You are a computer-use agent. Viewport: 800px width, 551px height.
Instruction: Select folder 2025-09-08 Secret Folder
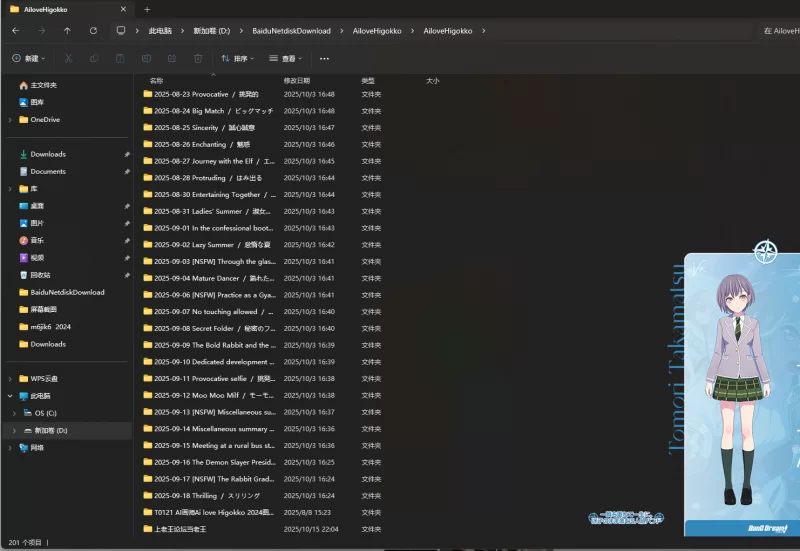pos(262,329)
